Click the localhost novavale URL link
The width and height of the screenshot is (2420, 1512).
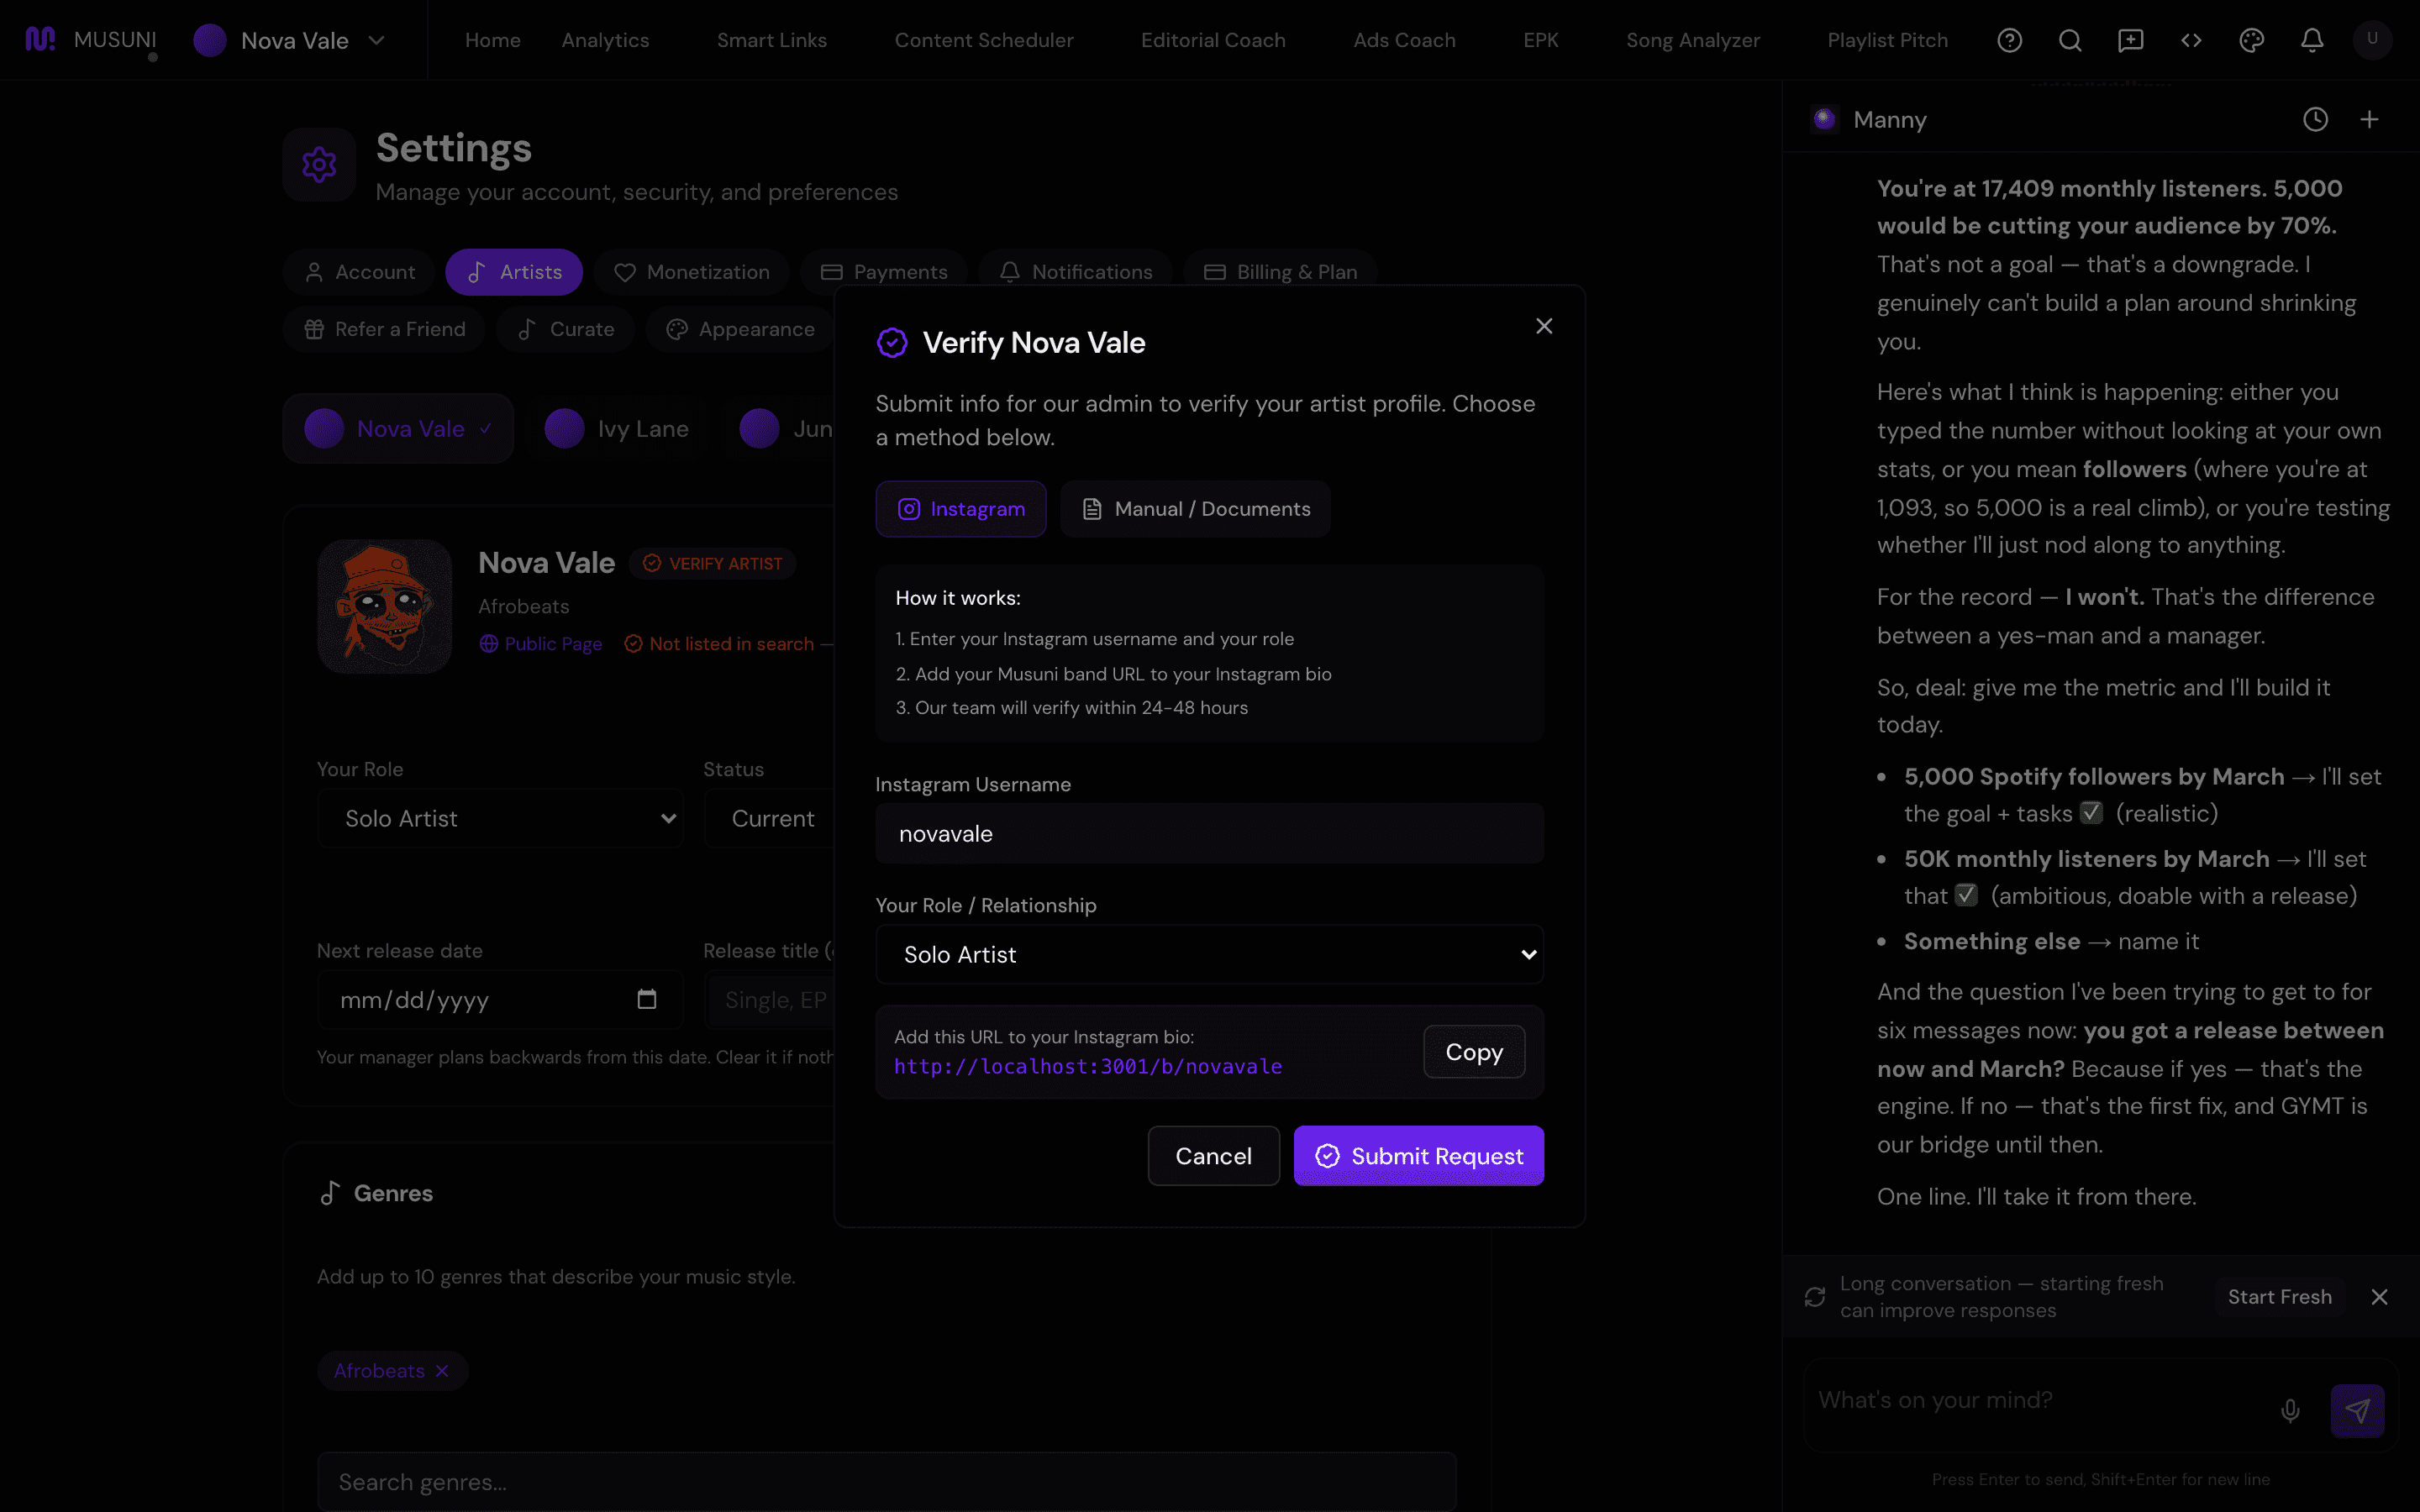click(1087, 1066)
